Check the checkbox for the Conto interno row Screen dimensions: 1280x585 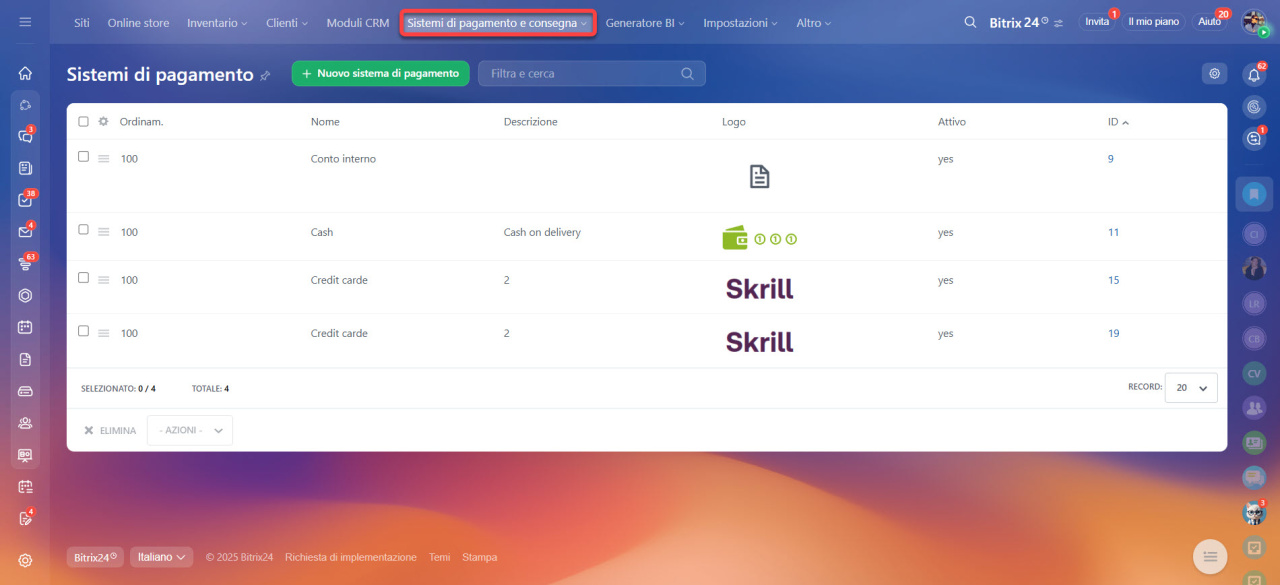(84, 157)
